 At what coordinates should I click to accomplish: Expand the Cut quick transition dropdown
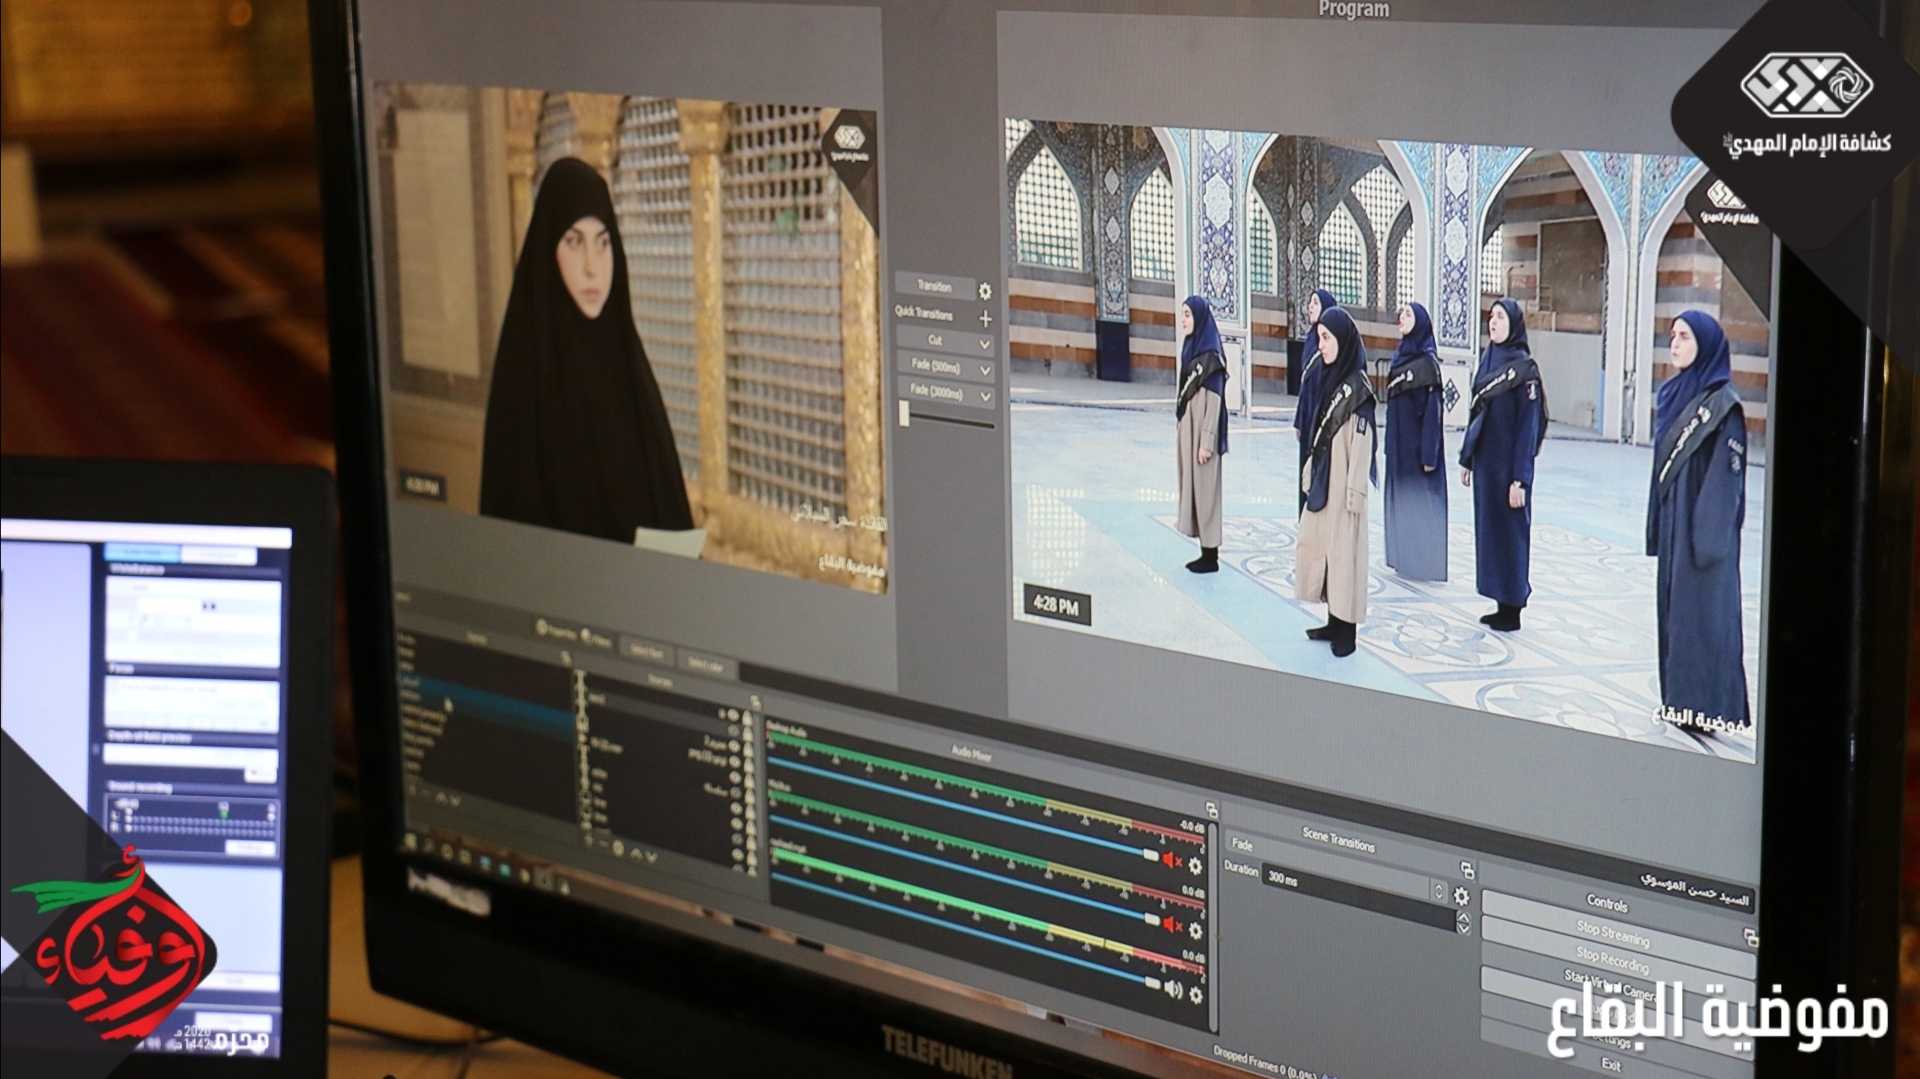(x=985, y=344)
